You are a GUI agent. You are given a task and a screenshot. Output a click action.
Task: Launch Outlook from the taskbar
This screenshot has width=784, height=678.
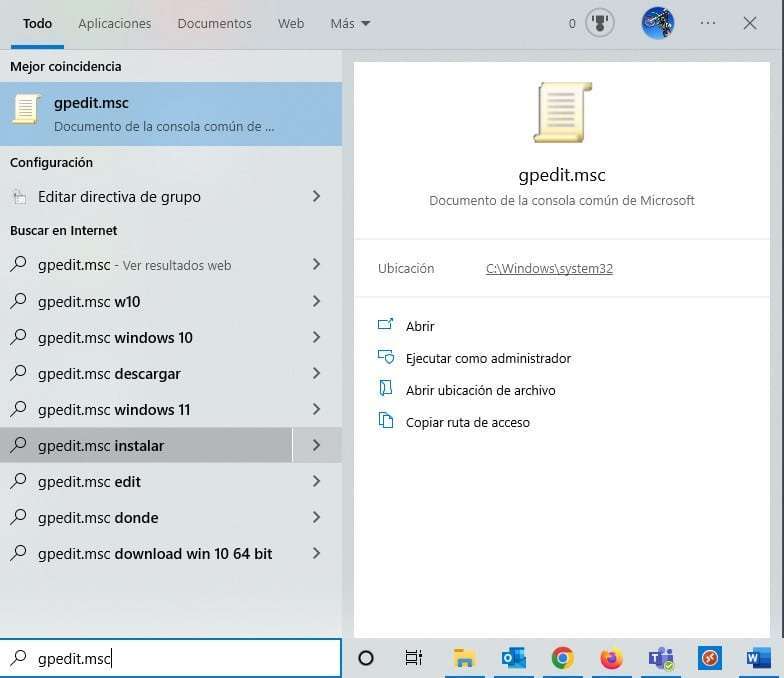click(514, 658)
